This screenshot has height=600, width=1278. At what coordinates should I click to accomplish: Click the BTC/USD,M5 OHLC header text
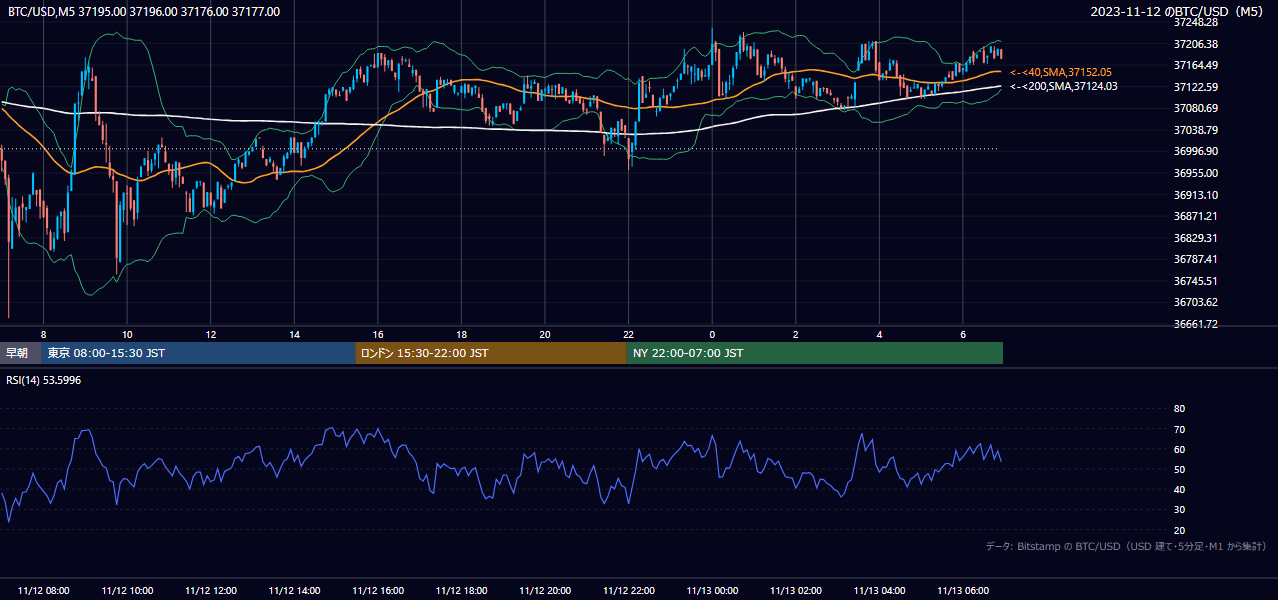144,11
